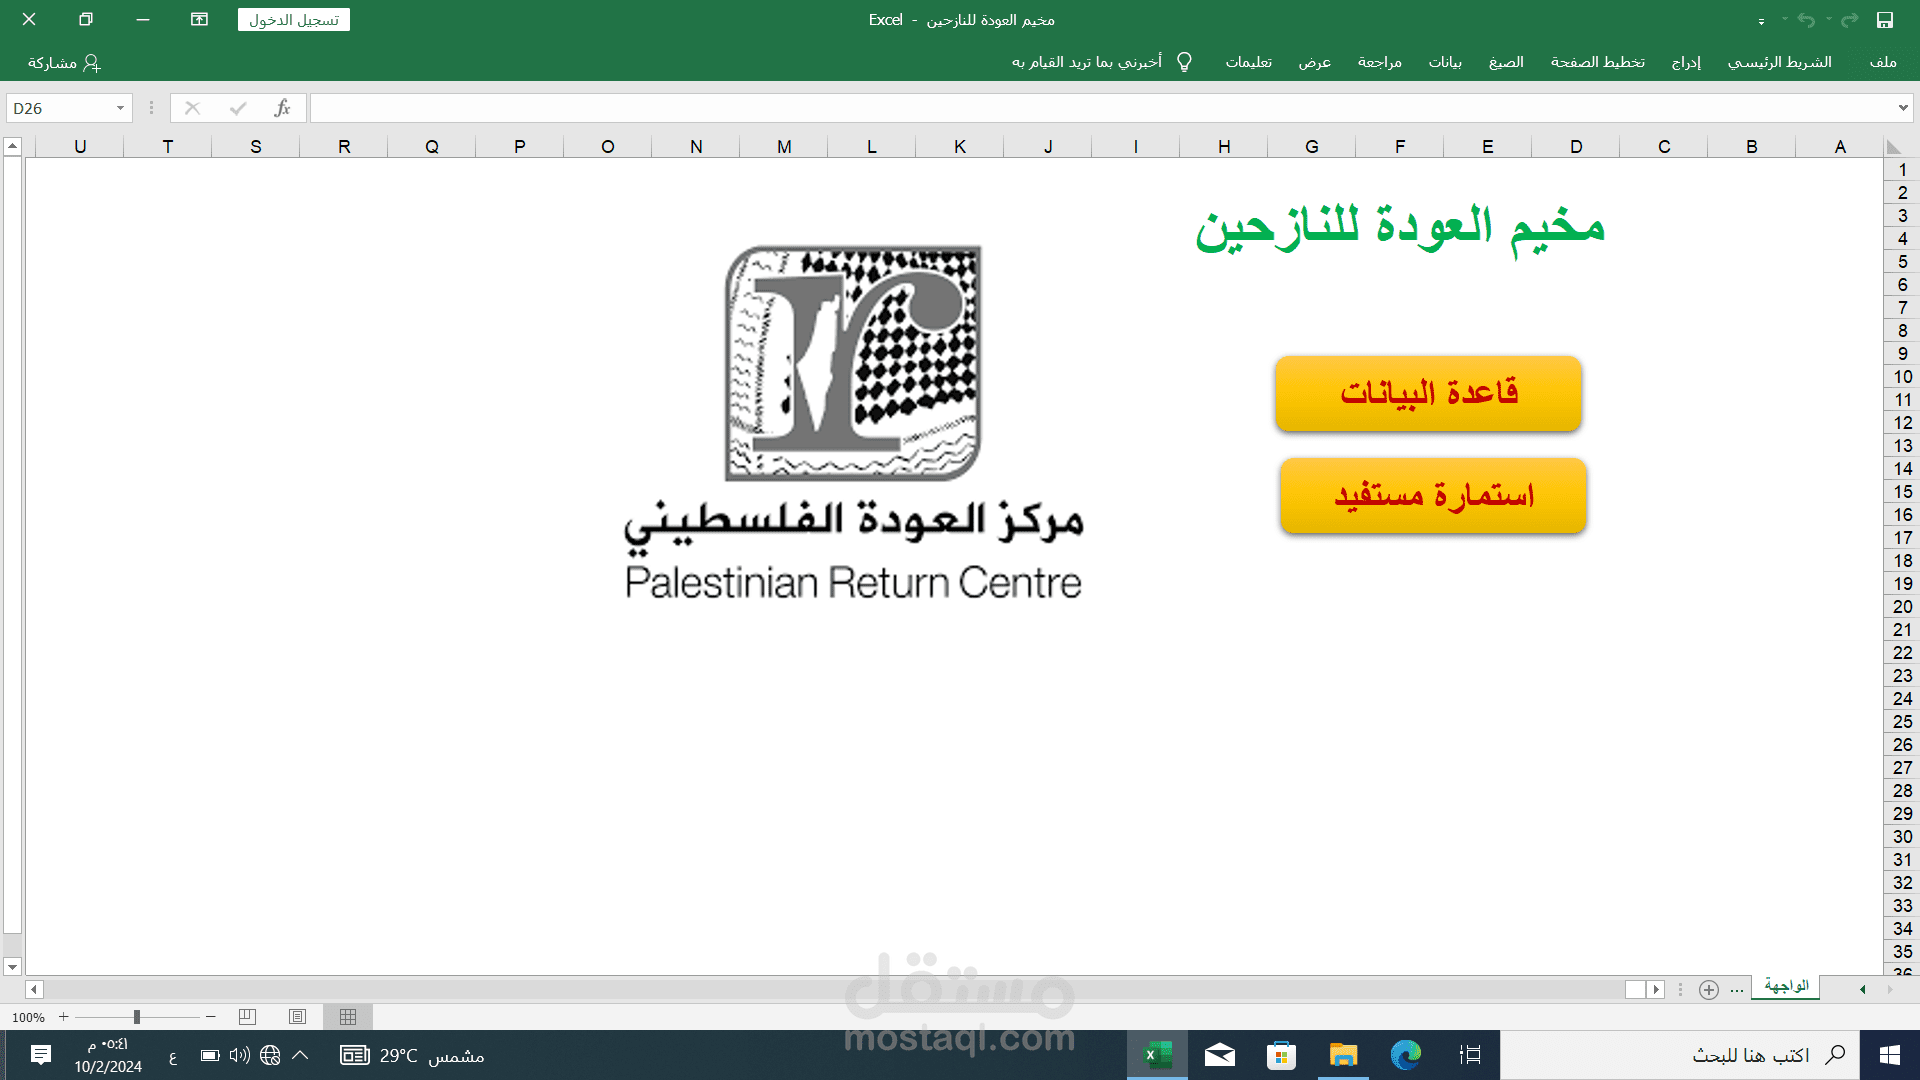The width and height of the screenshot is (1920, 1080).
Task: Expand the Name Box dropdown arrow
Action: click(x=120, y=108)
